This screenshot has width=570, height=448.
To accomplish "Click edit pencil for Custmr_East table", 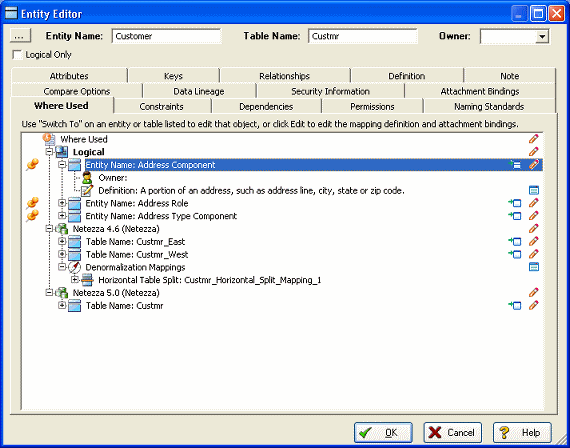I will point(533,241).
